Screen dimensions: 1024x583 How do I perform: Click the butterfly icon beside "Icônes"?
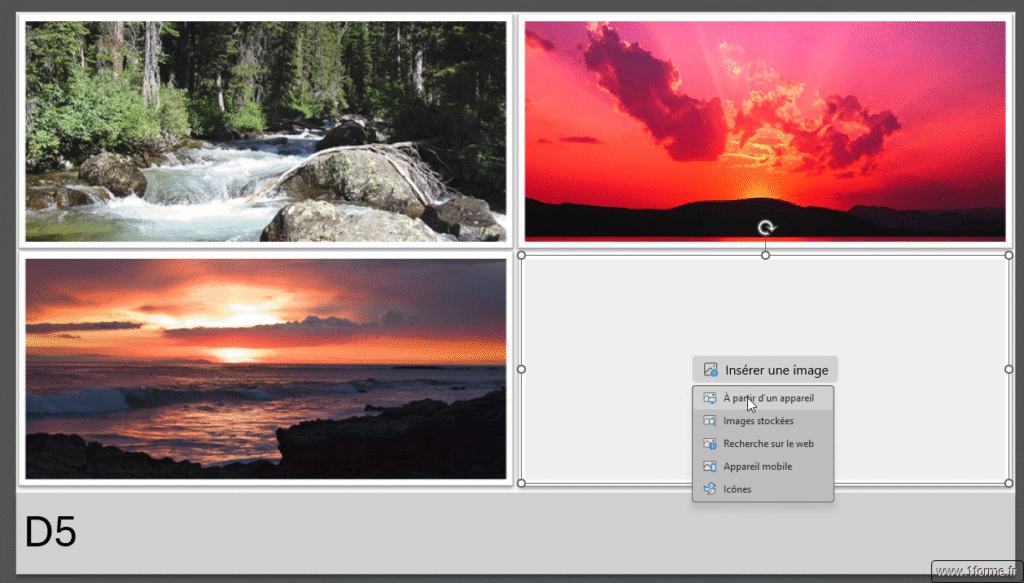tap(710, 489)
